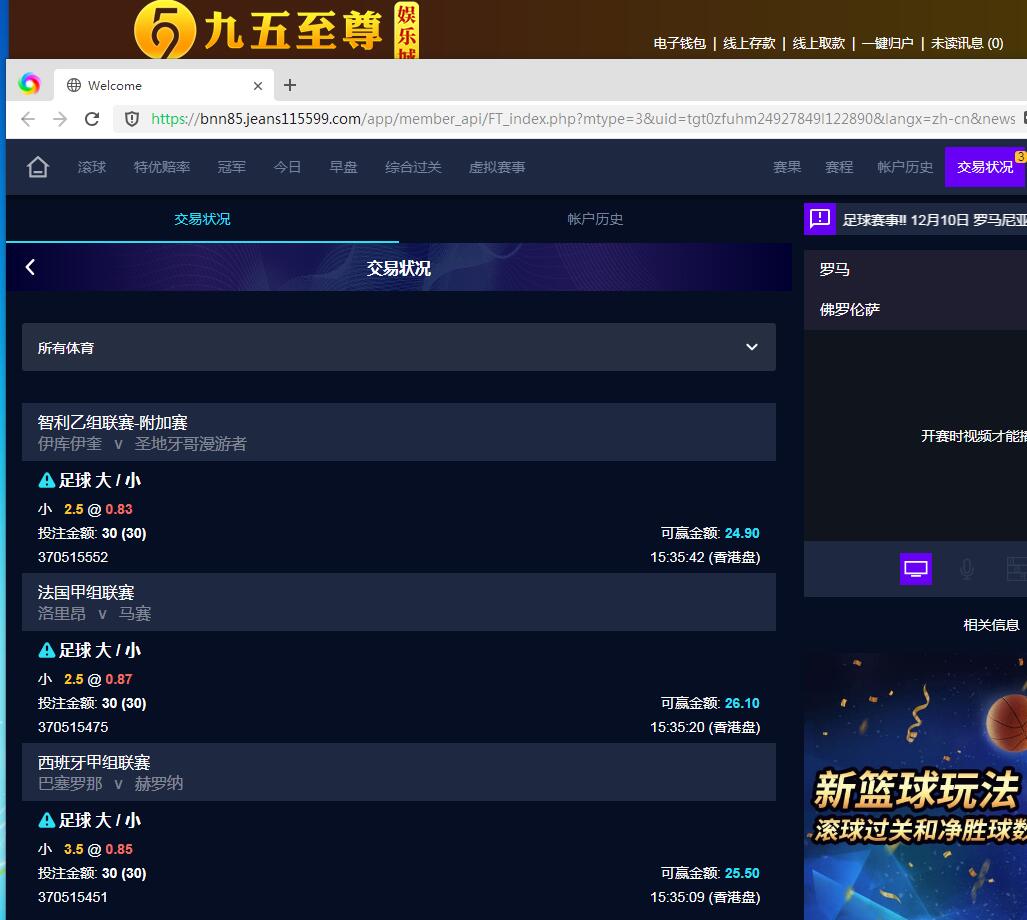Open the 早盘 menu

coord(343,167)
